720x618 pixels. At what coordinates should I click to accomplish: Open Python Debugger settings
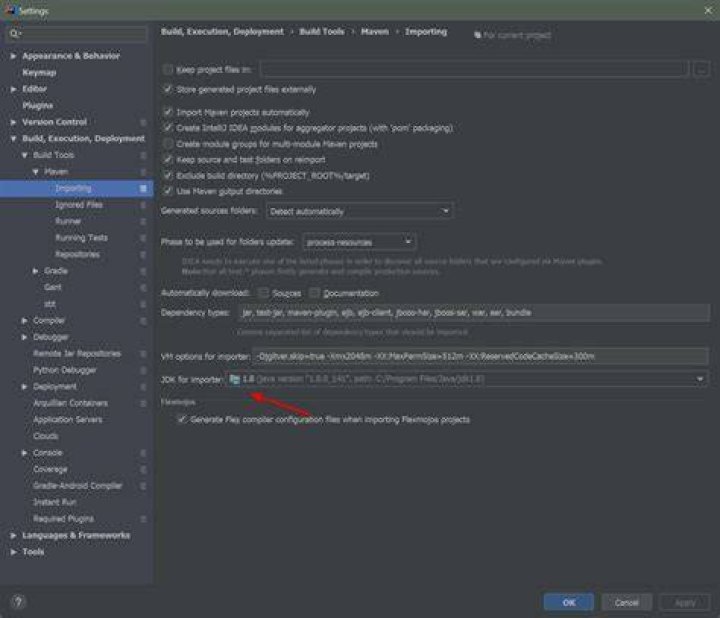(65, 370)
